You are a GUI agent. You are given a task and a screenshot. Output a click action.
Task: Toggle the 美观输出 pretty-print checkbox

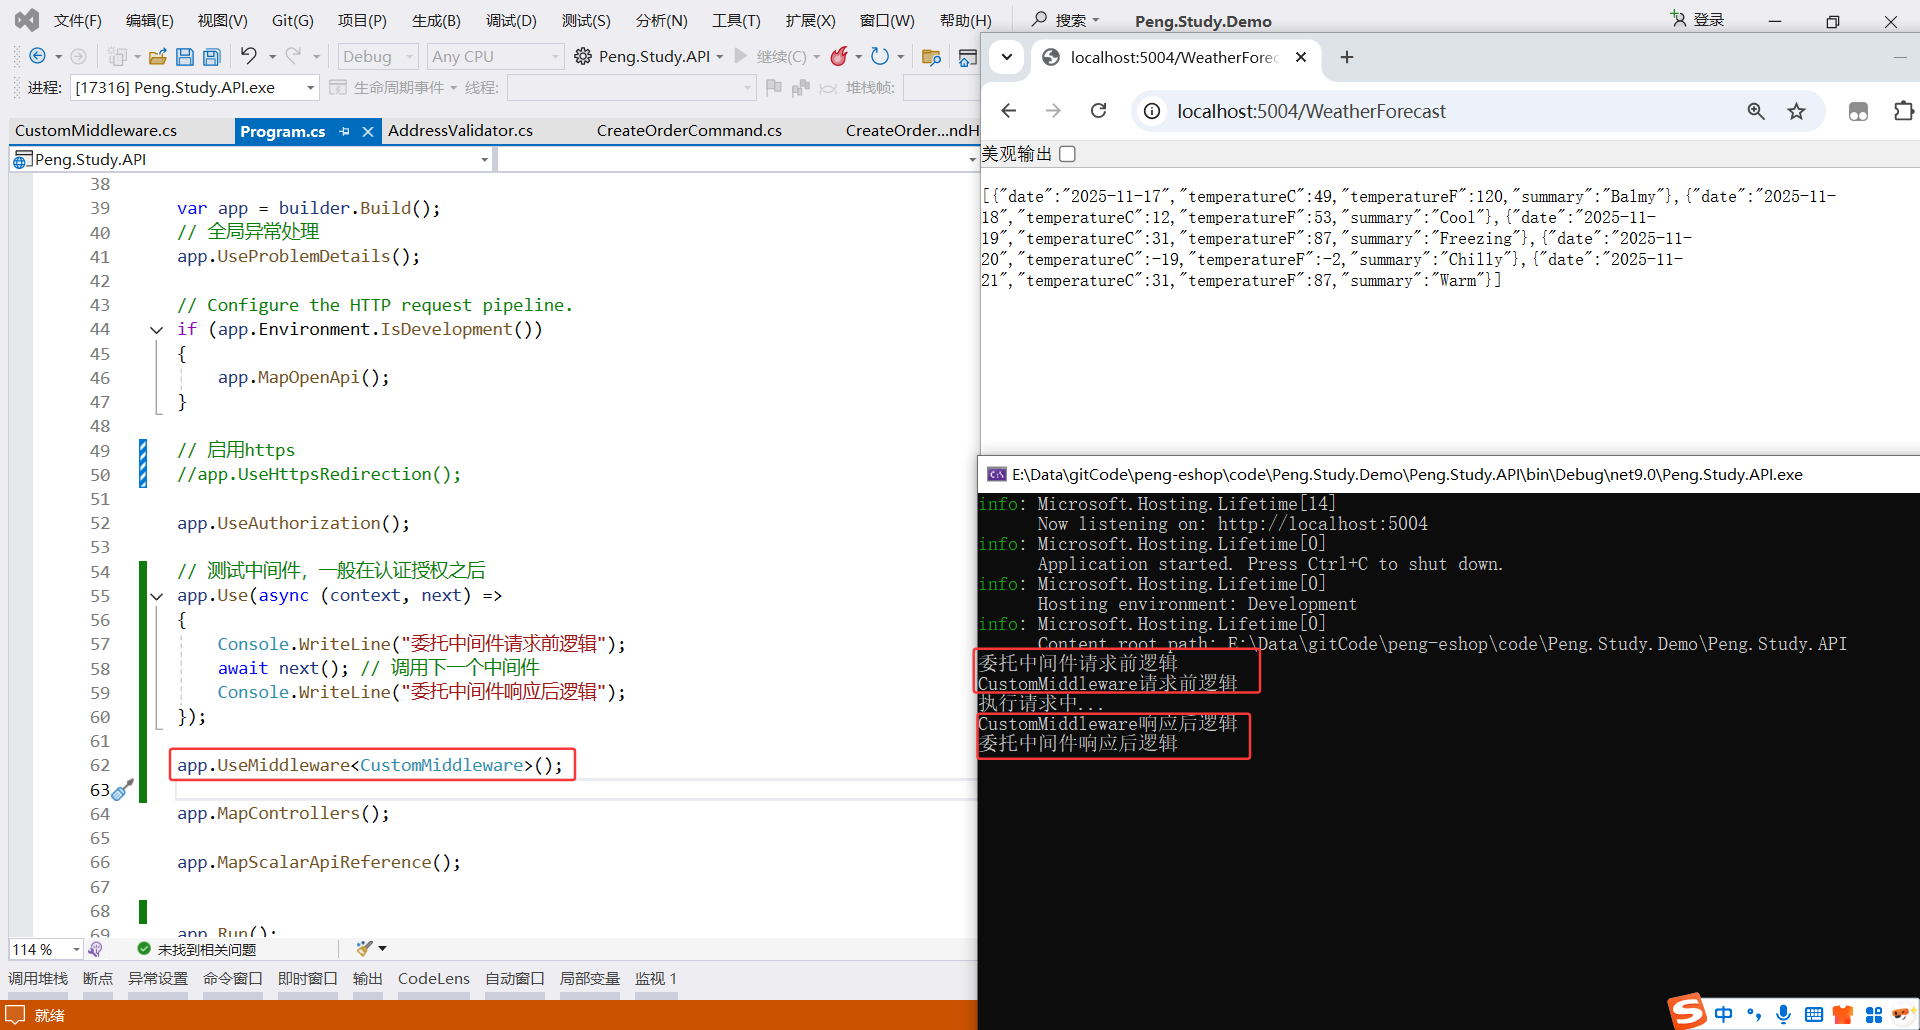(x=1067, y=154)
